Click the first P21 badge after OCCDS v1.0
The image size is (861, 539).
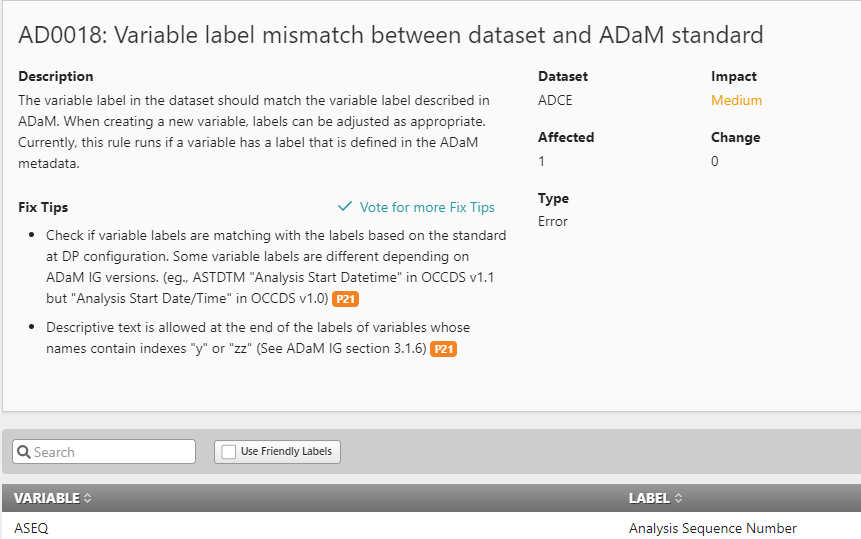(x=345, y=299)
